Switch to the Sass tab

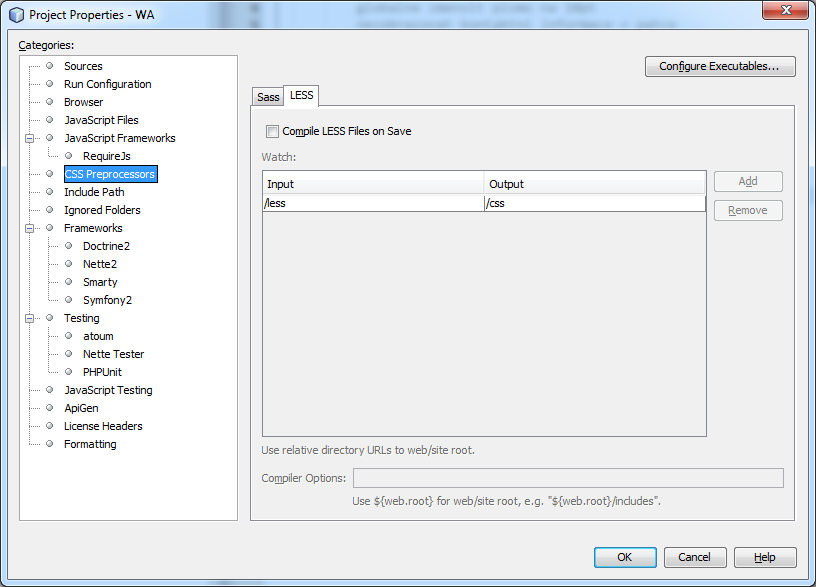point(268,97)
